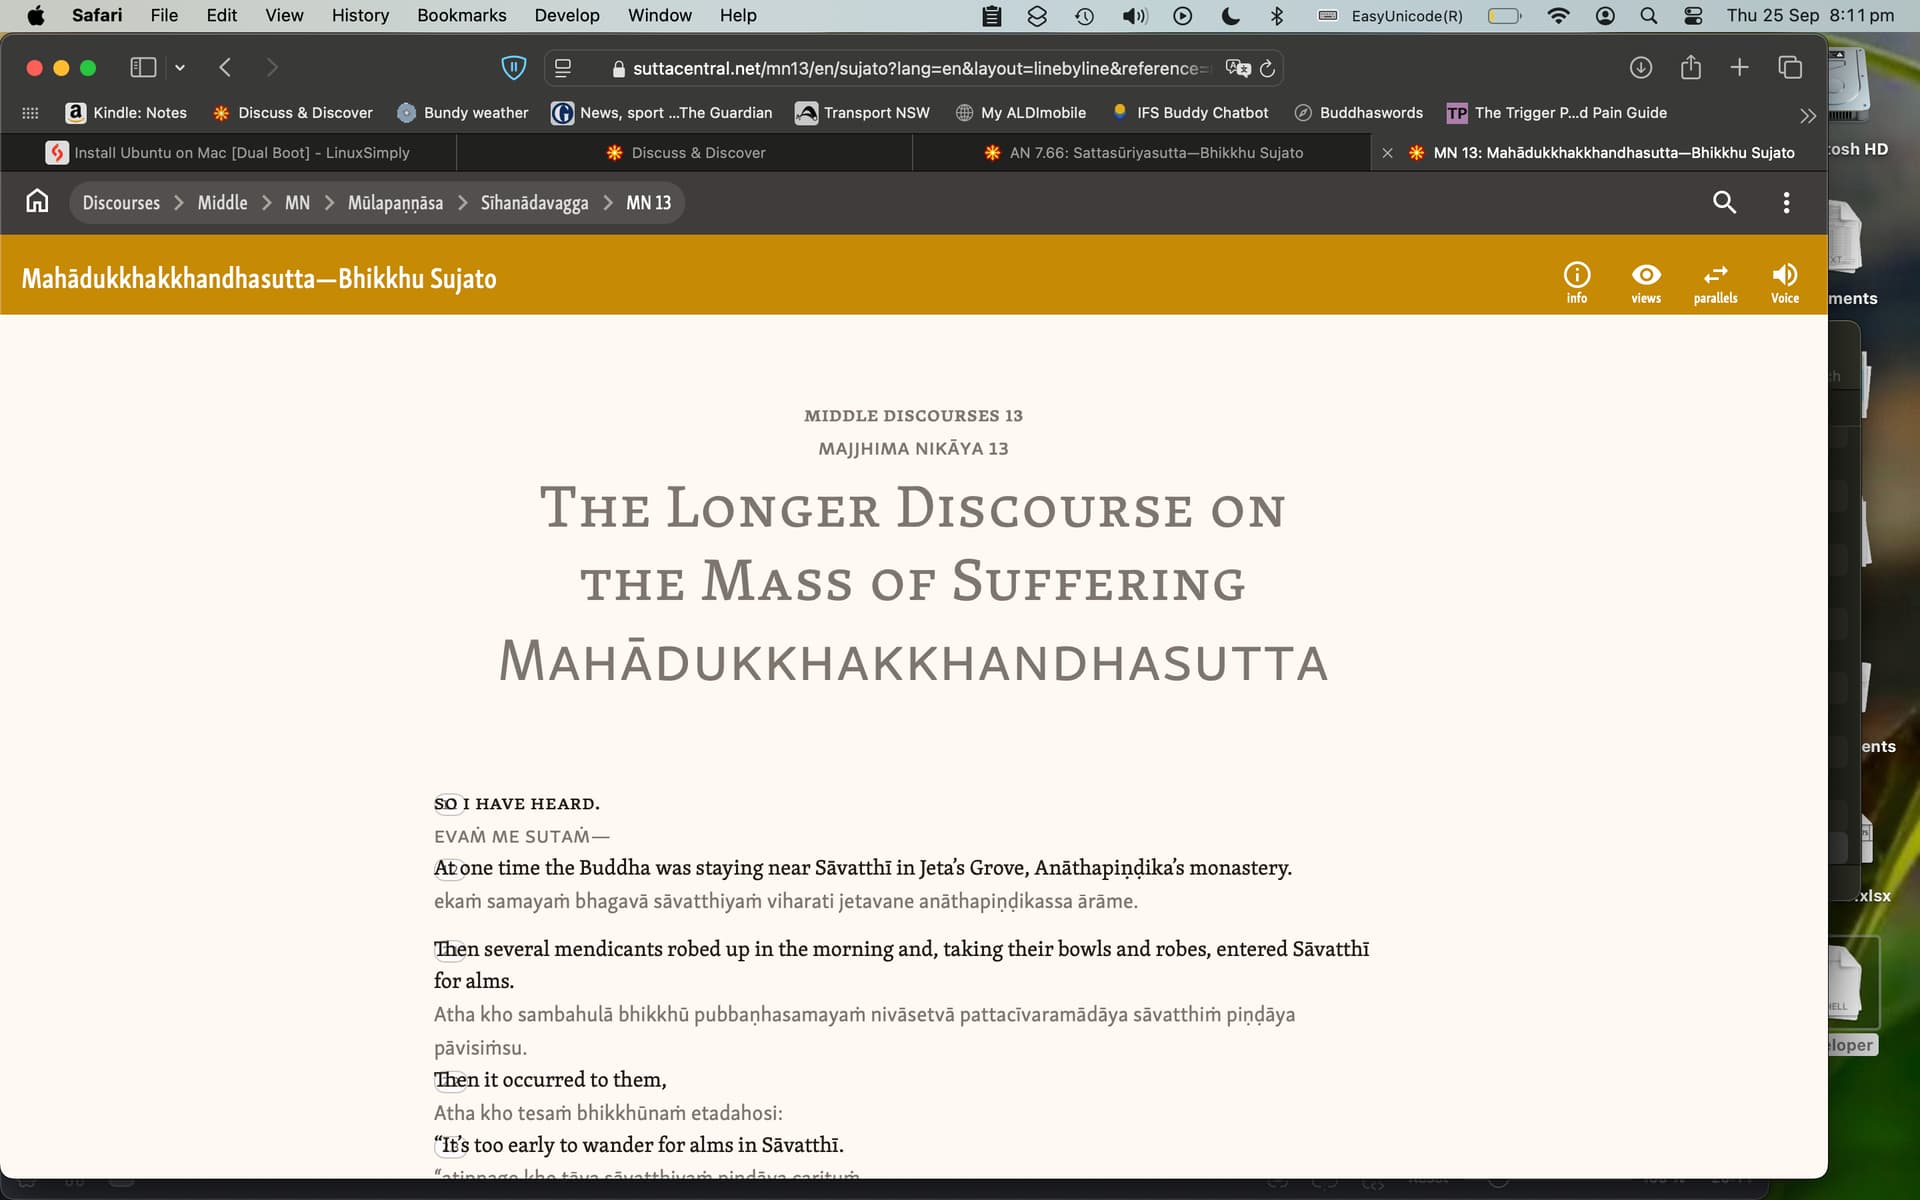Viewport: 1920px width, 1200px height.
Task: Expand hidden bookmarks with double chevron
Action: click(1807, 114)
